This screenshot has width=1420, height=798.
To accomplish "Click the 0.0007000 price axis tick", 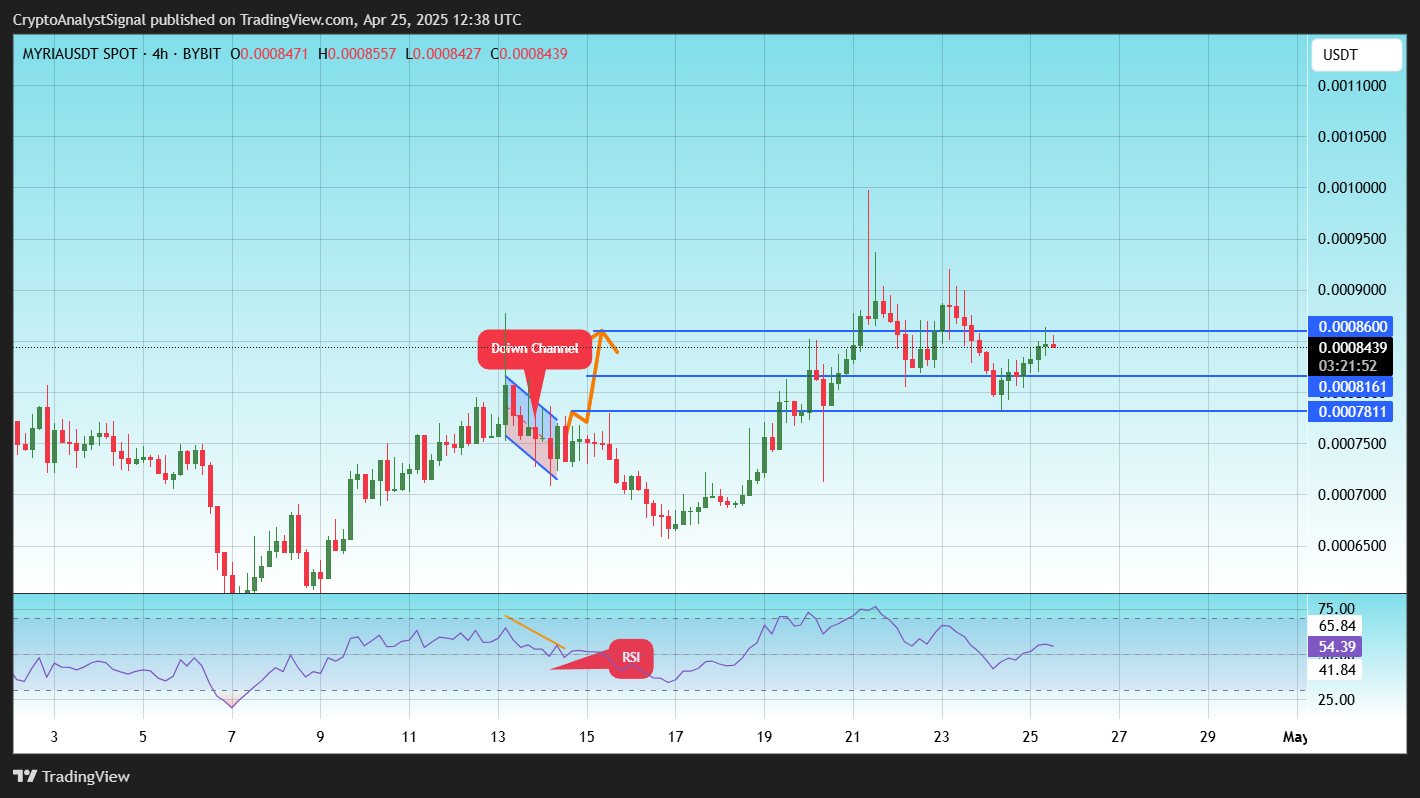I will (1351, 495).
